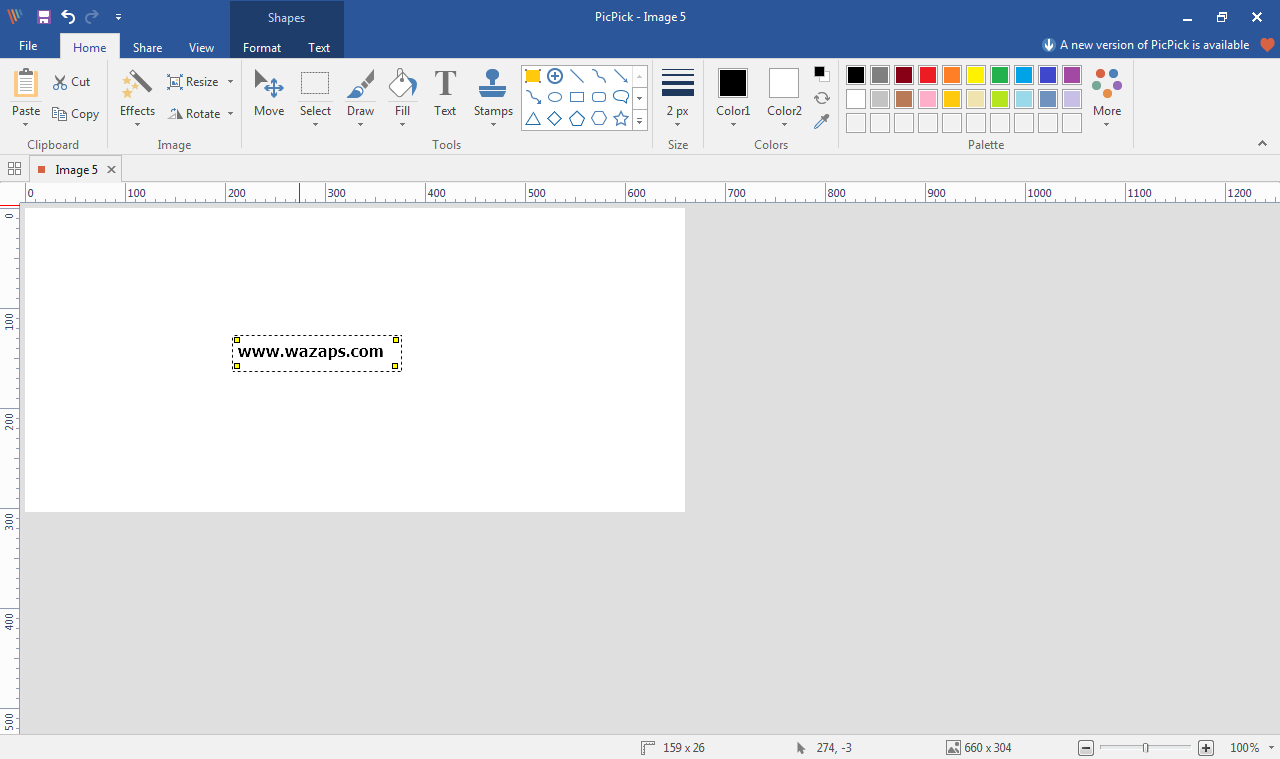Pick the diamond shape
Screen dimensions: 1280x759
pos(555,119)
